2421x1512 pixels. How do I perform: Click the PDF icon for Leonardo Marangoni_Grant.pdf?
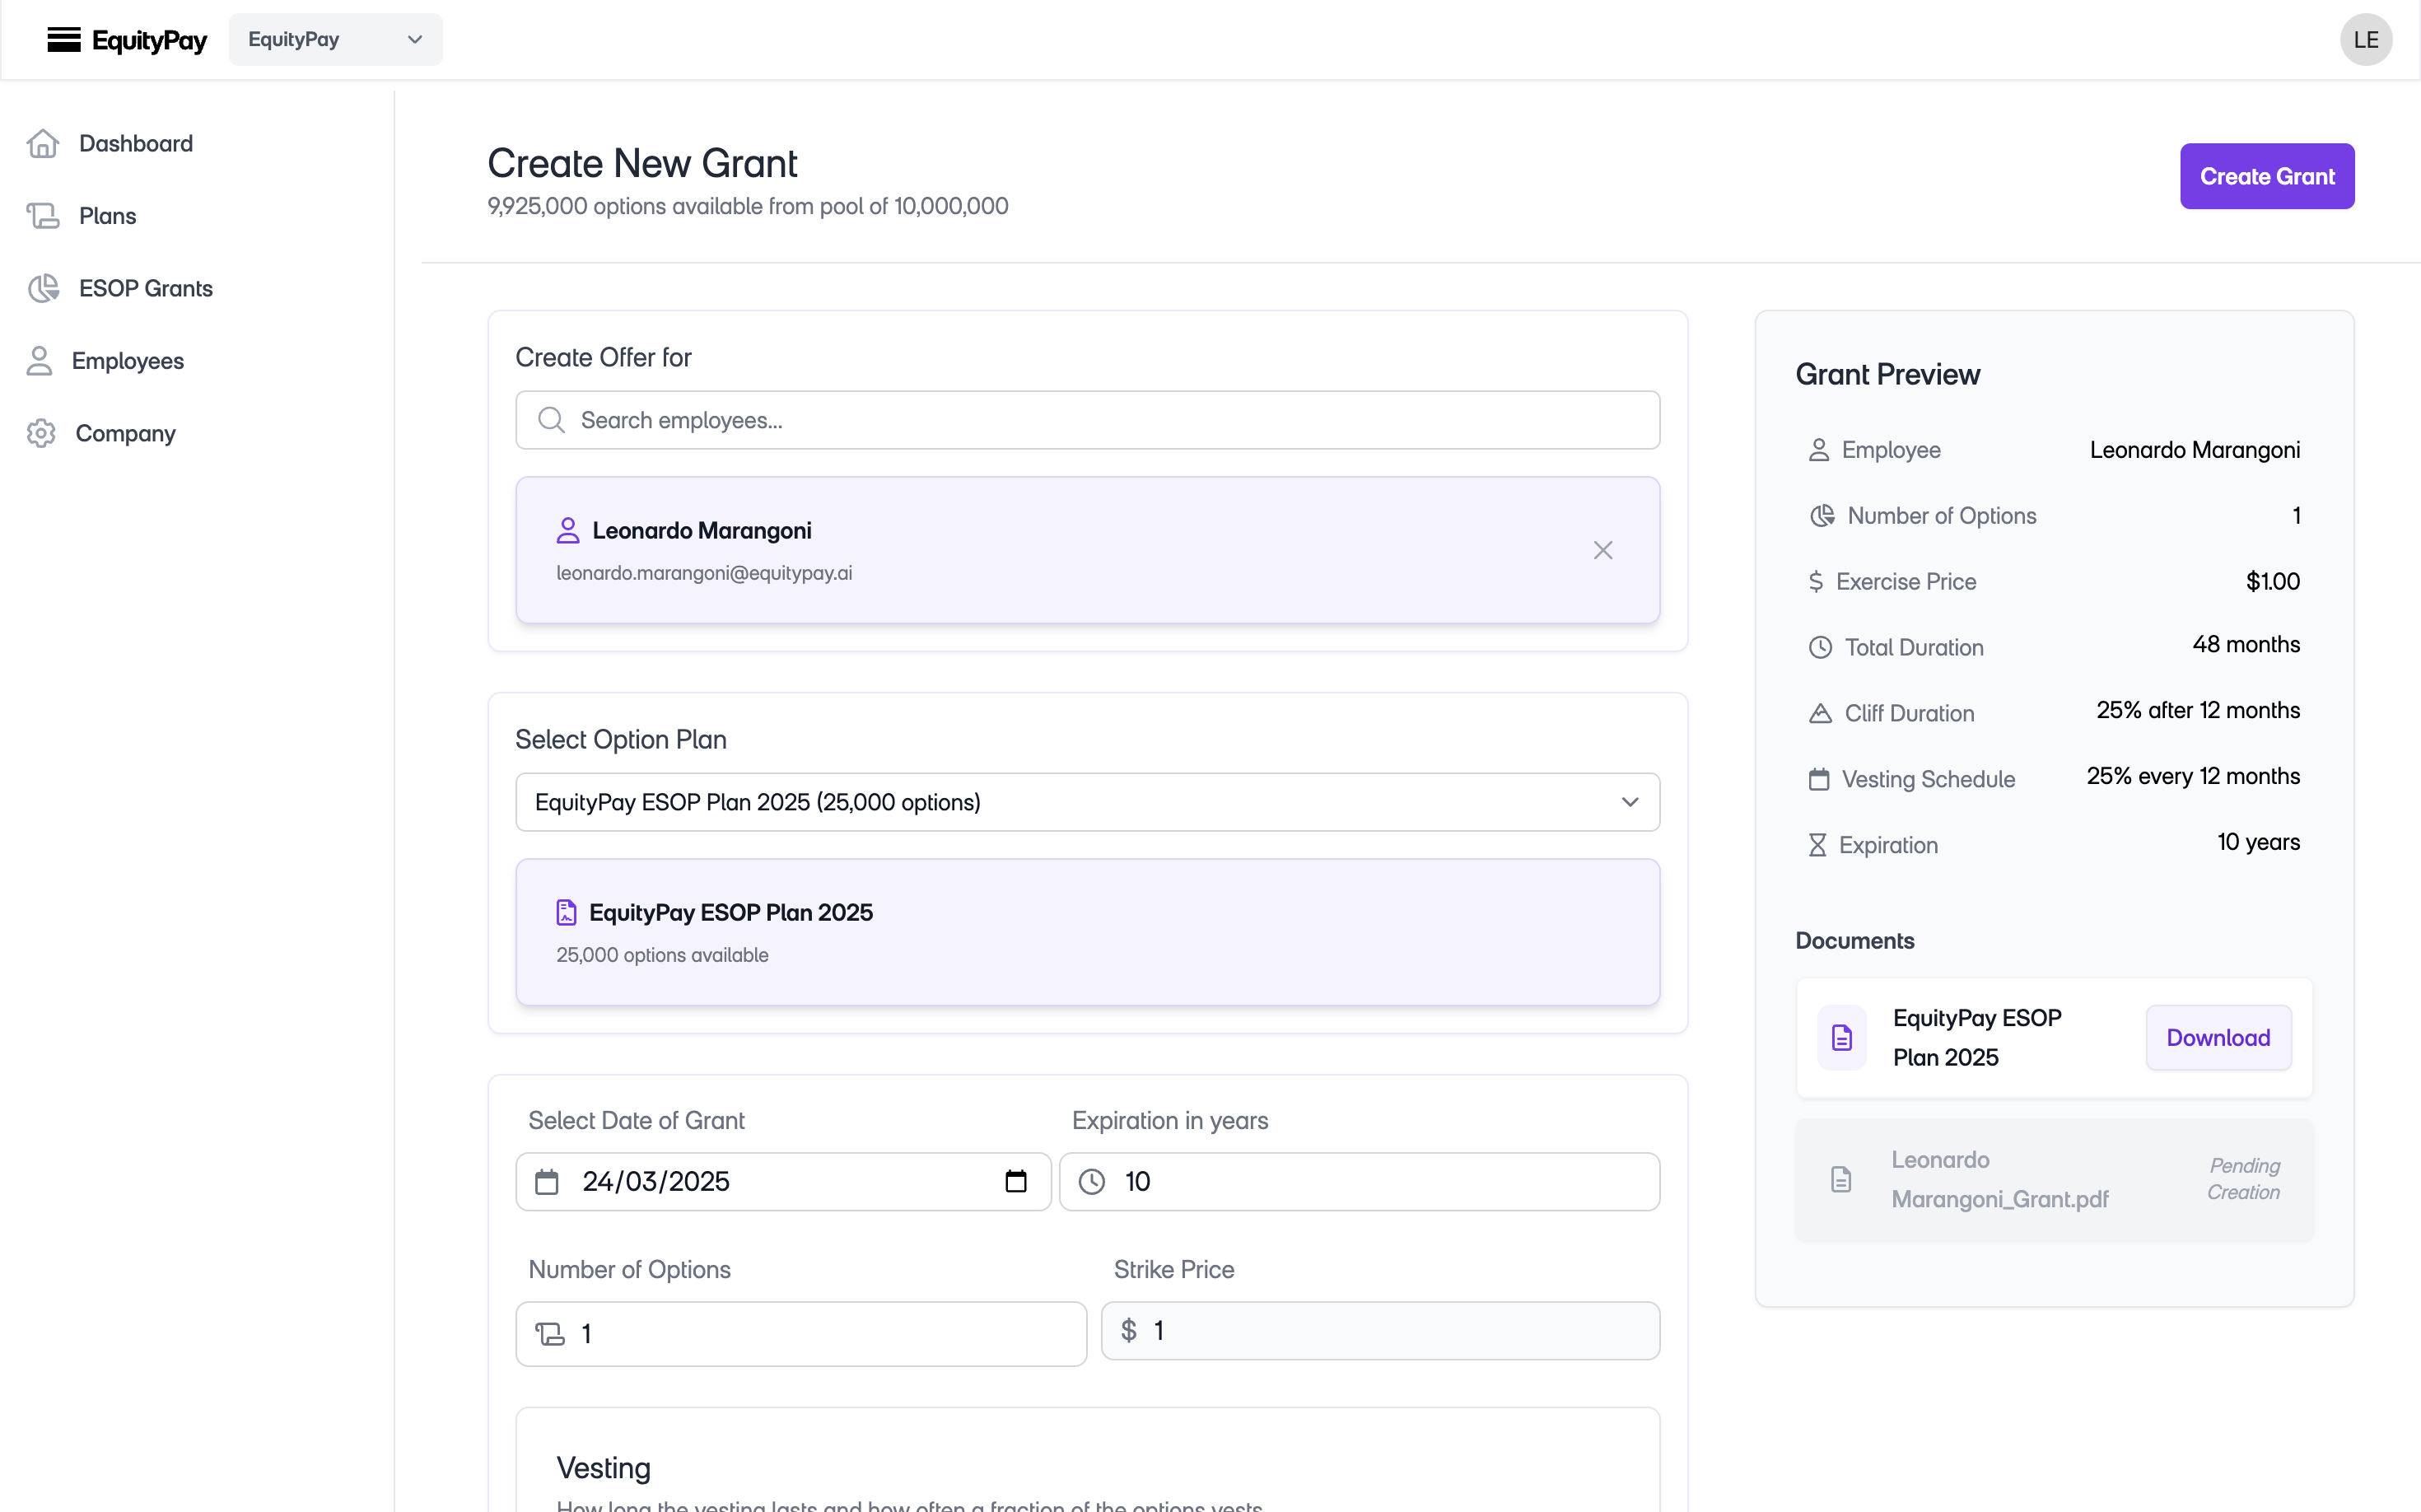point(1843,1179)
